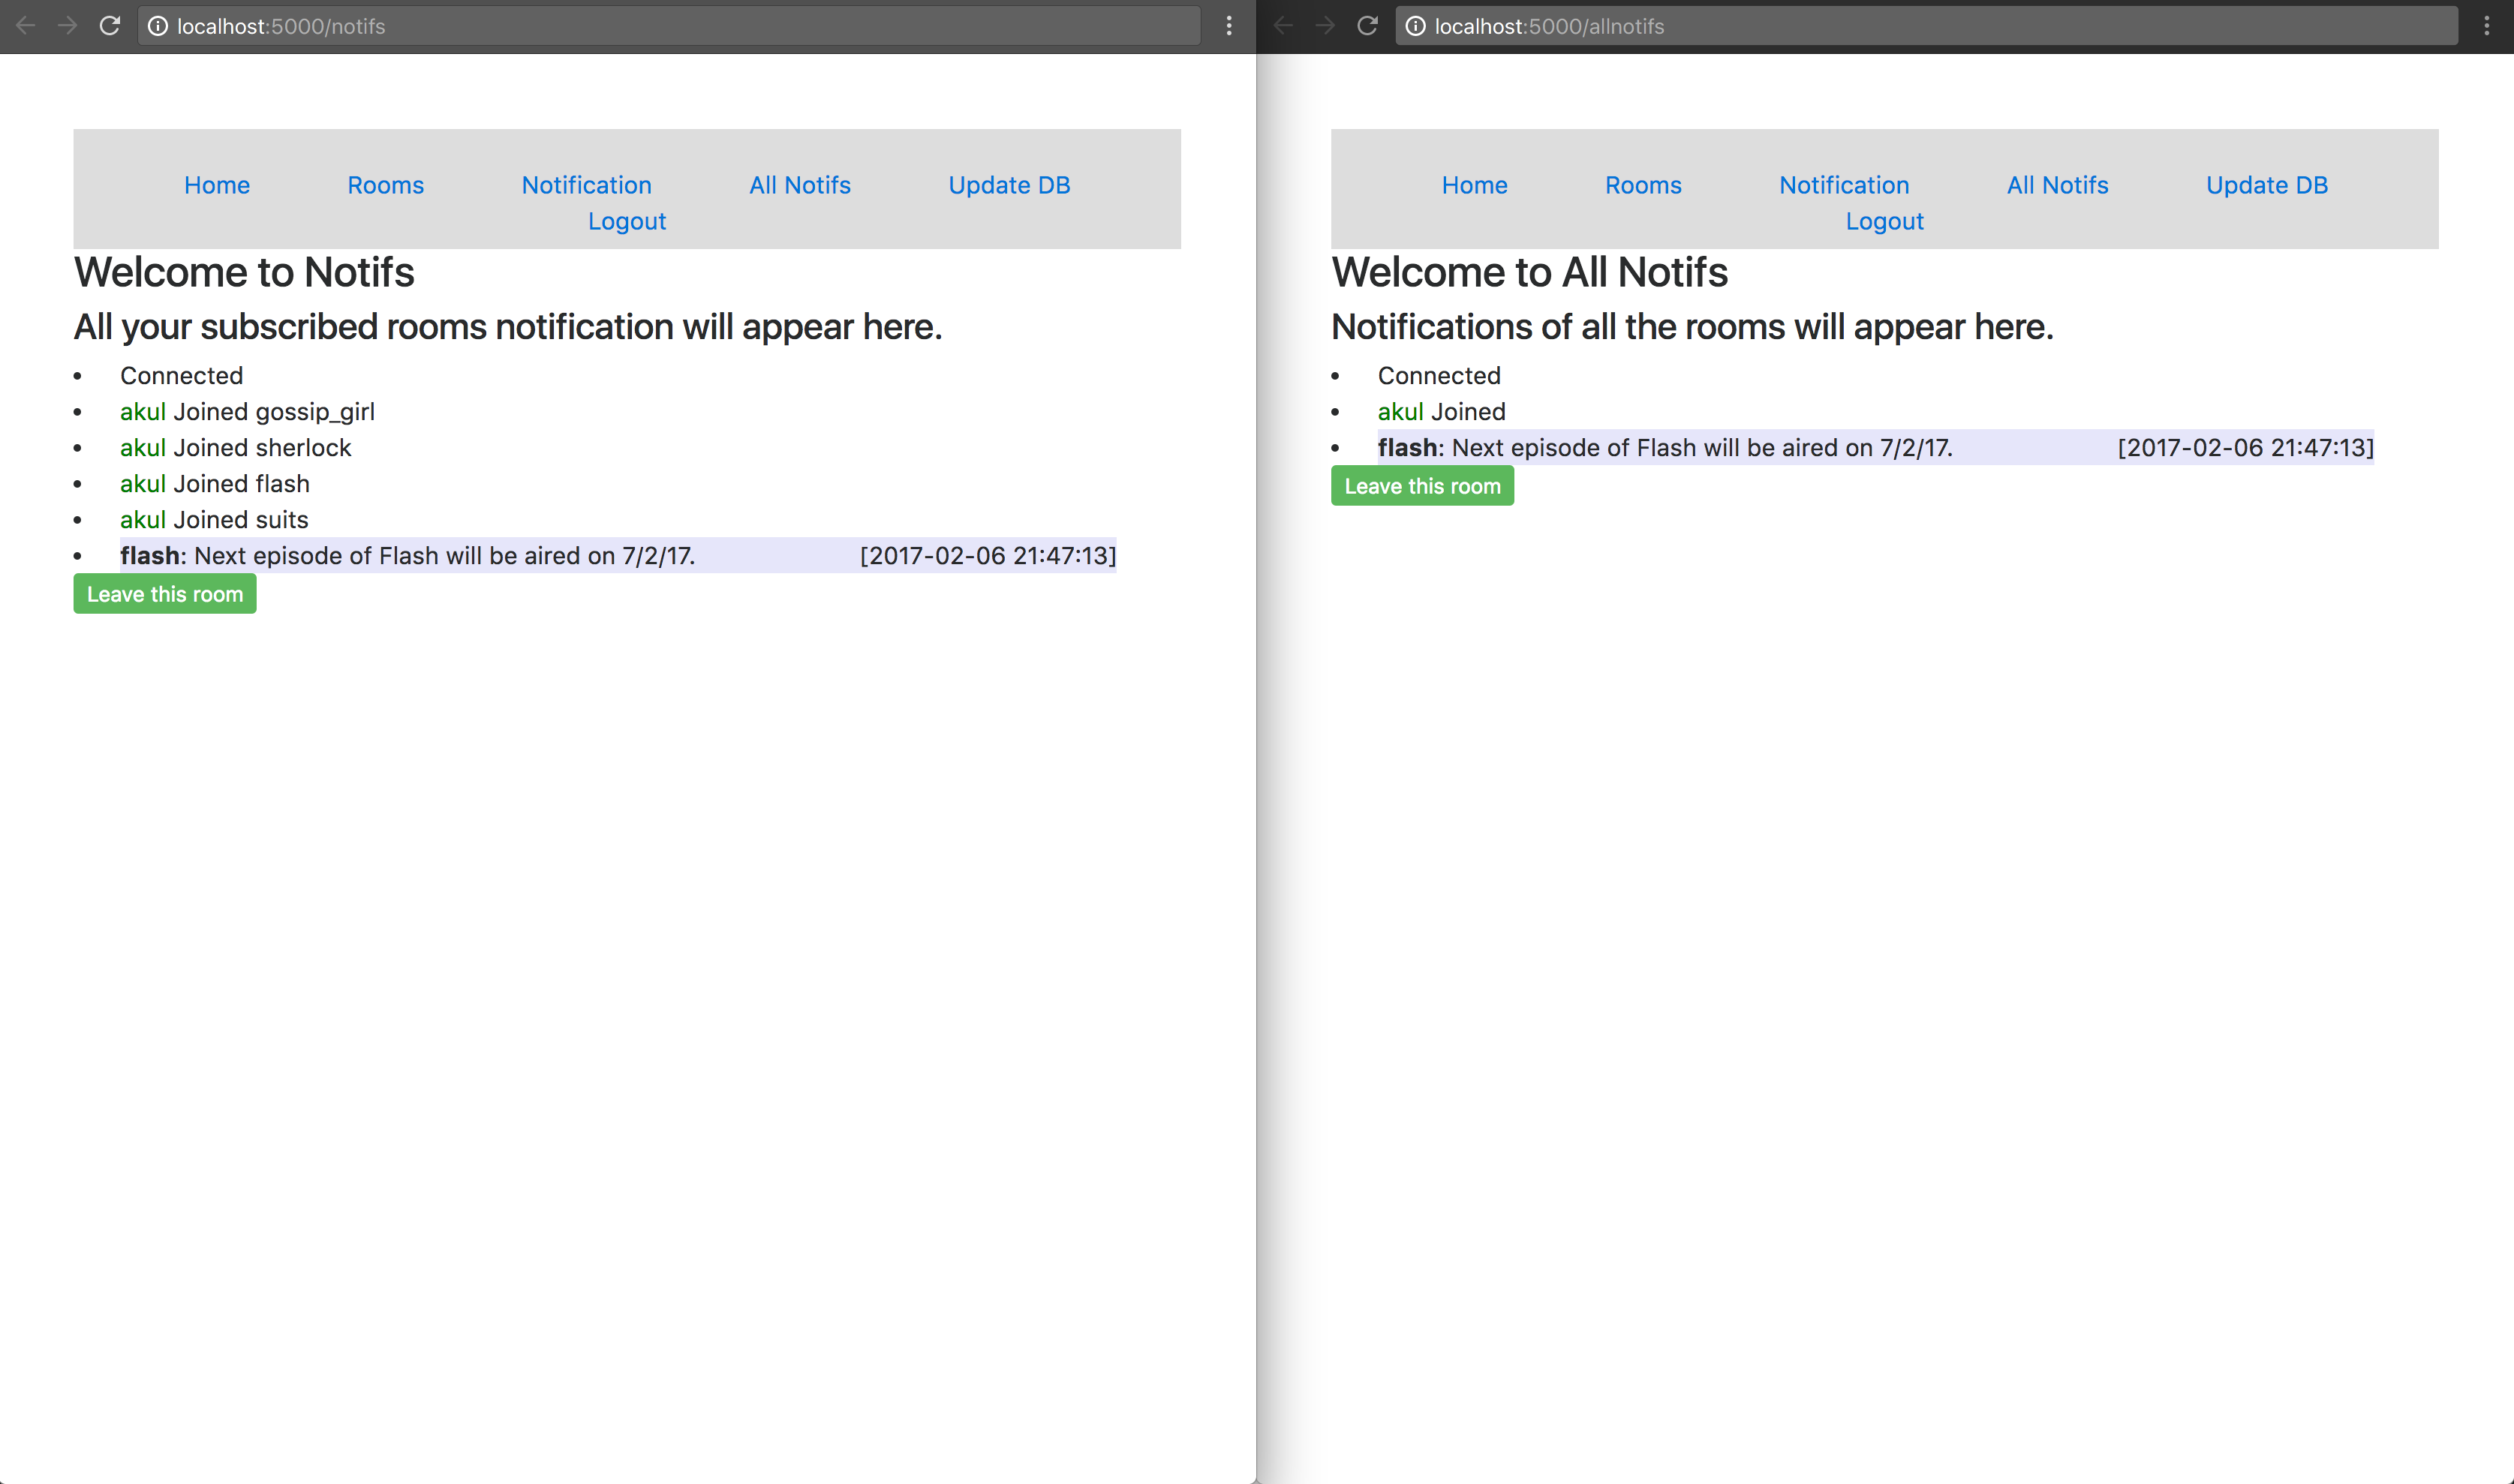The width and height of the screenshot is (2514, 1484).
Task: Open right browser's three-dot menu
Action: [2487, 26]
